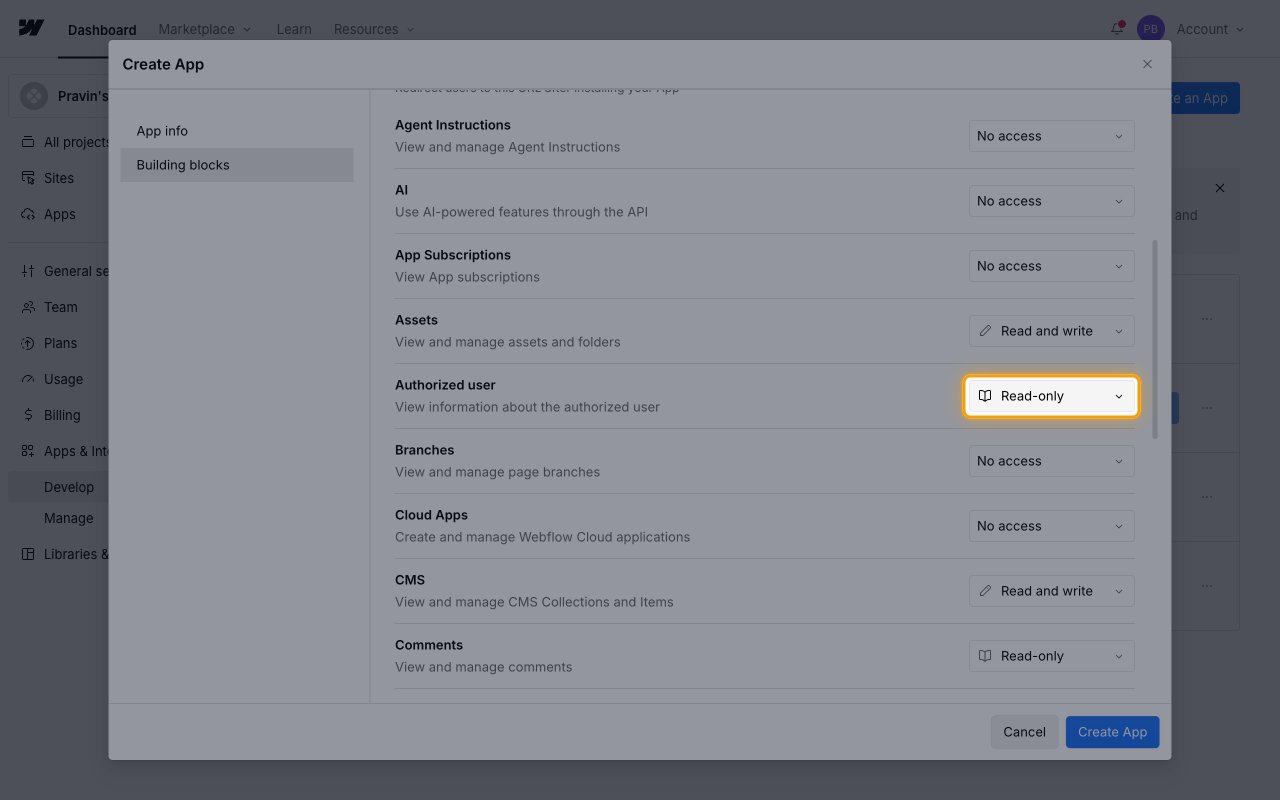This screenshot has width=1280, height=800.
Task: Click the Sites sidebar icon
Action: (28, 178)
